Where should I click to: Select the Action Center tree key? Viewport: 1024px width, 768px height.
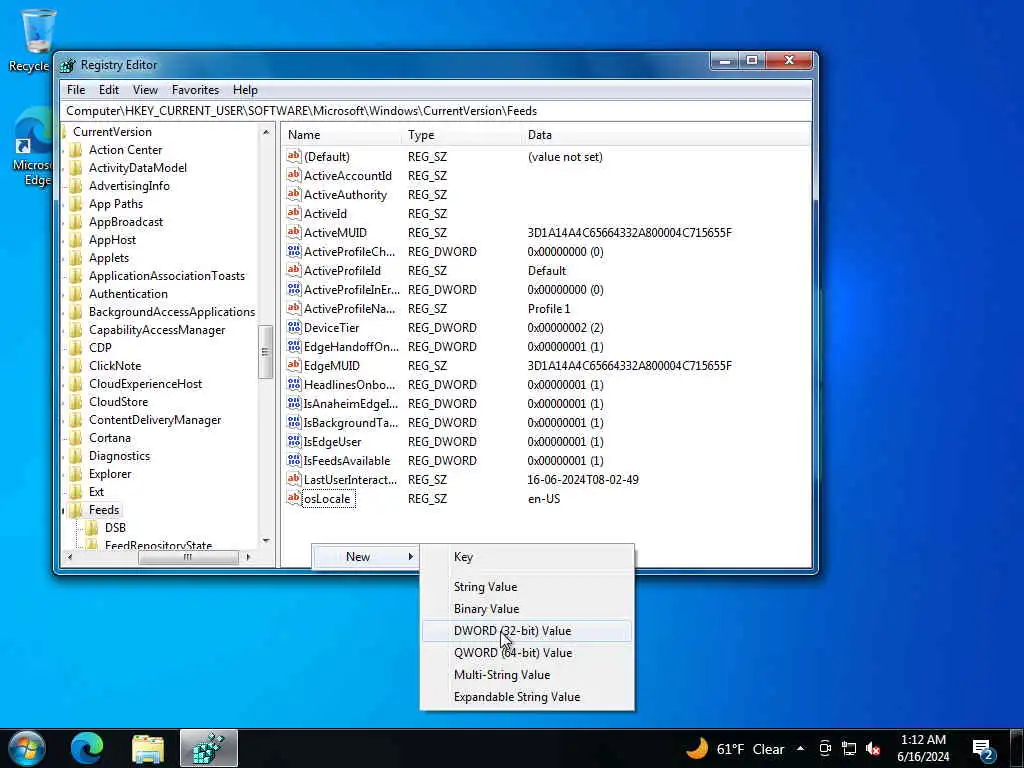[x=125, y=150]
